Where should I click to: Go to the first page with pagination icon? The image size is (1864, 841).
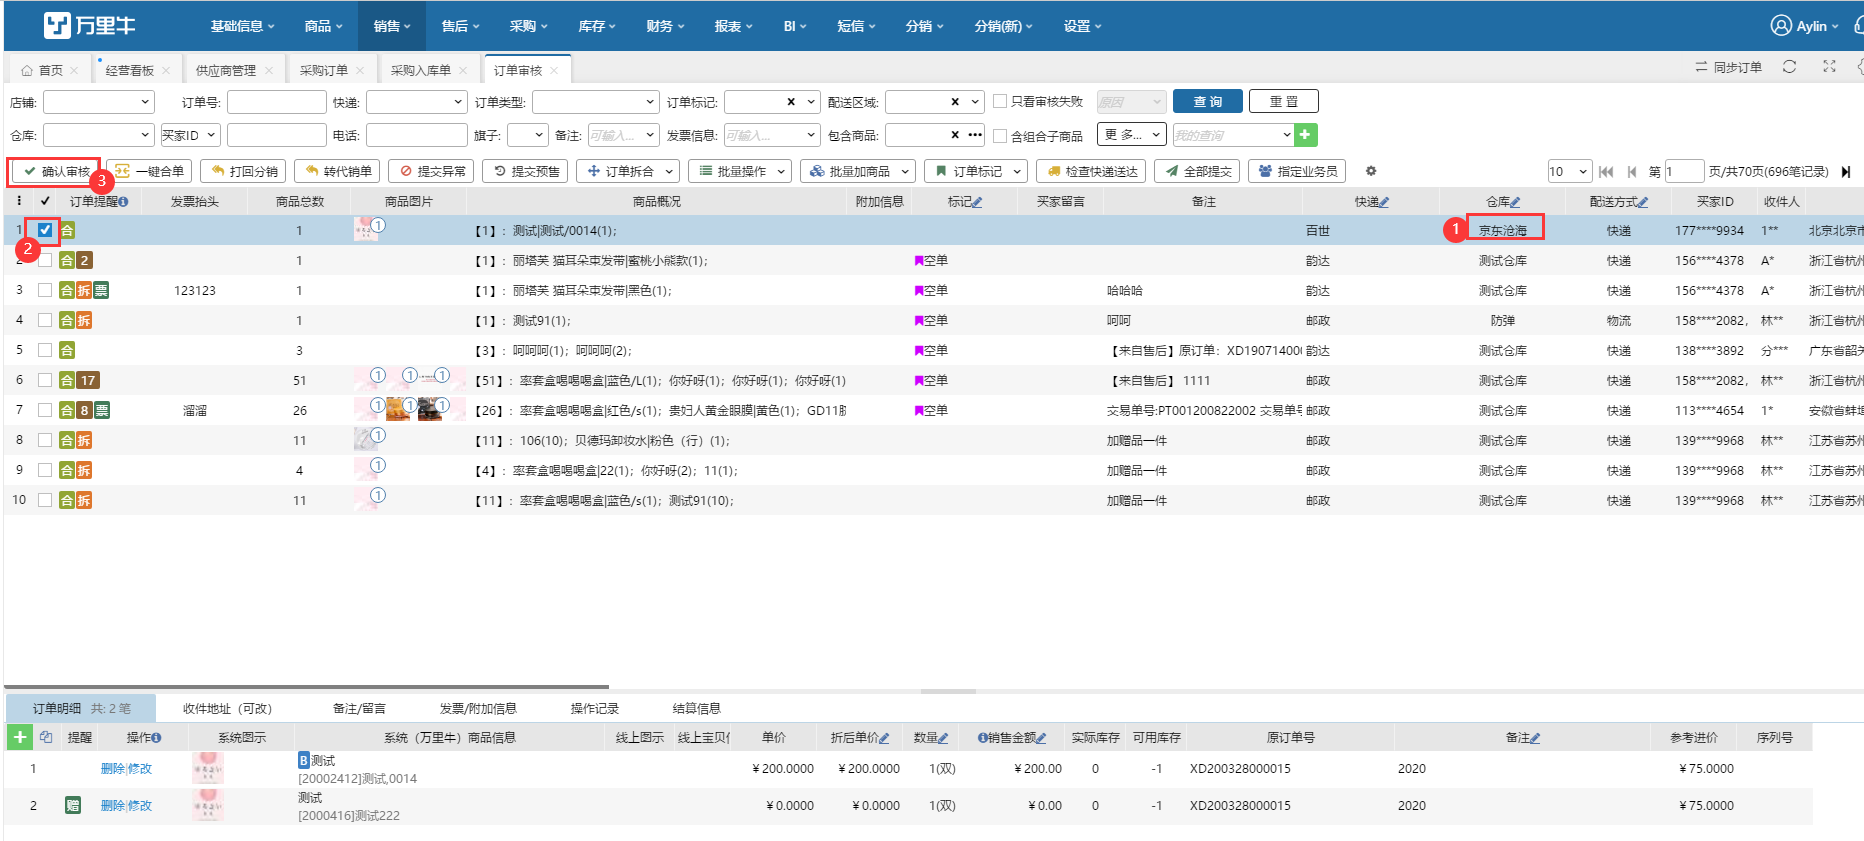(1606, 171)
